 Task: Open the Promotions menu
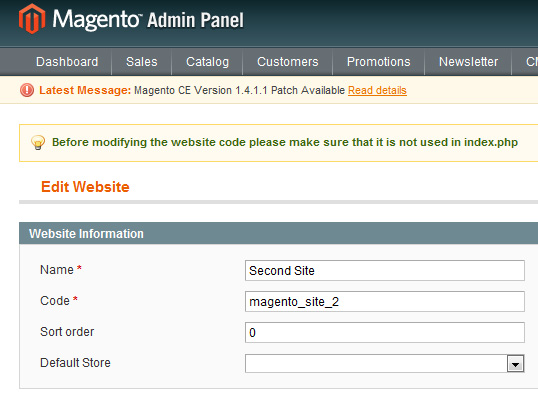pos(378,62)
